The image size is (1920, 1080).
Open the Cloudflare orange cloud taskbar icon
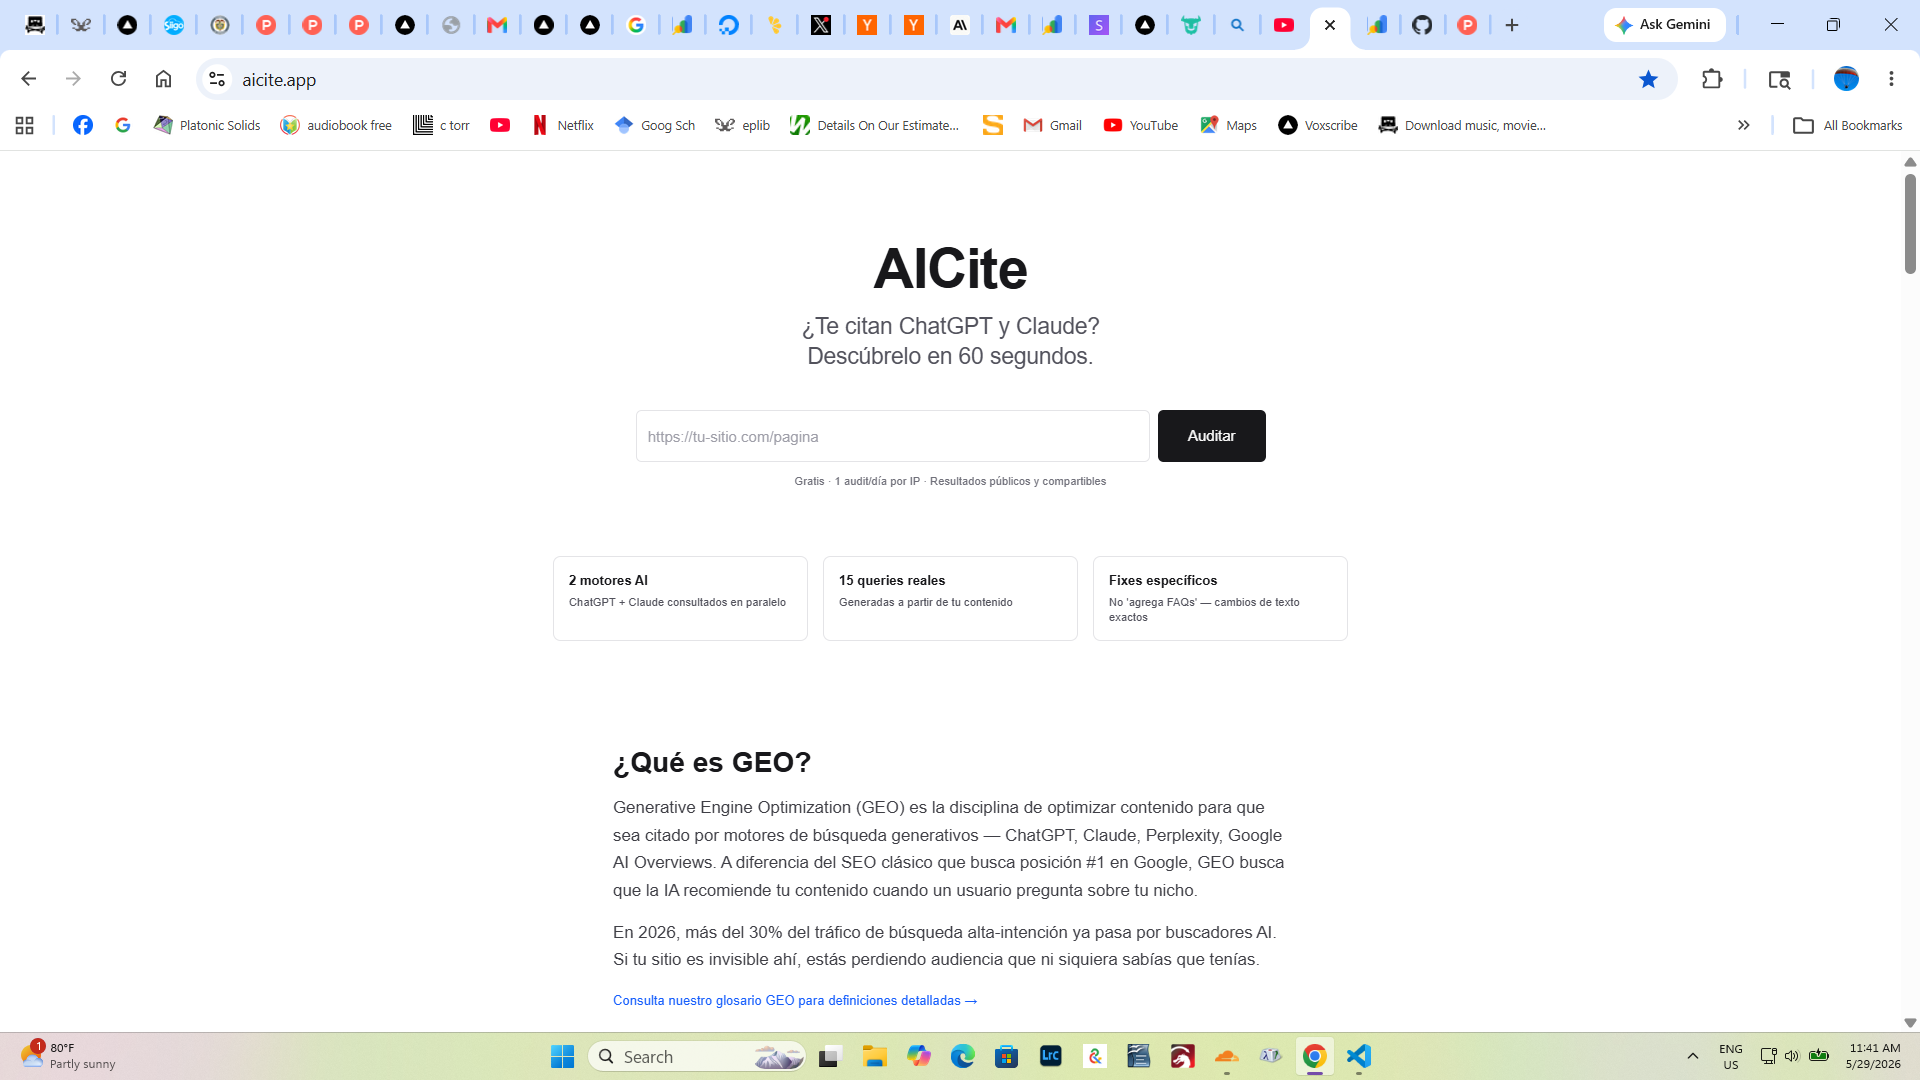[1226, 1056]
